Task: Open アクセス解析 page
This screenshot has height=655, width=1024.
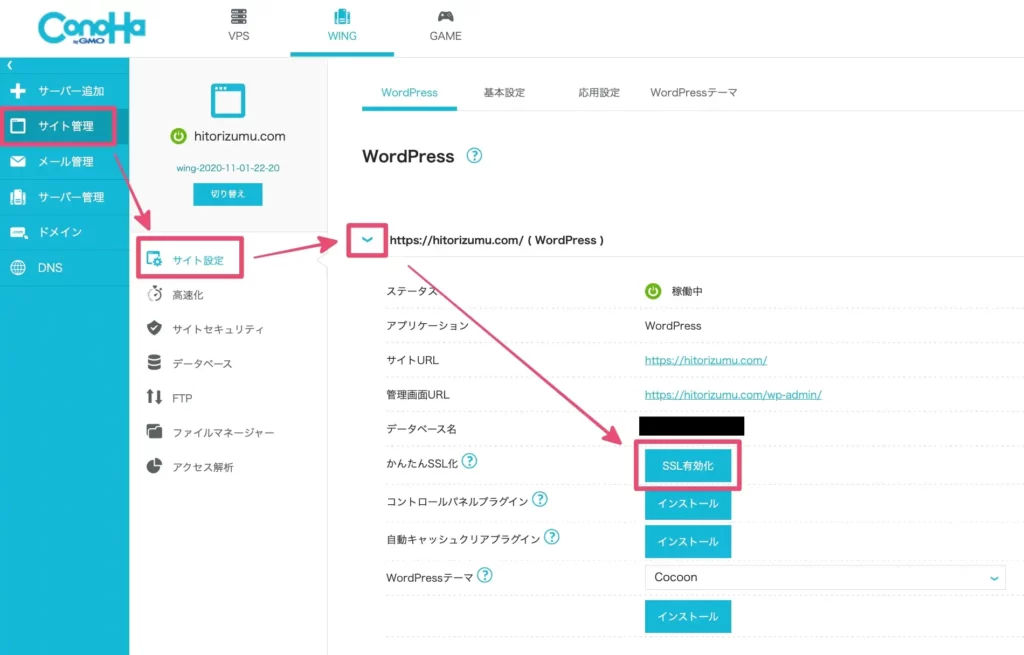Action: [202, 467]
